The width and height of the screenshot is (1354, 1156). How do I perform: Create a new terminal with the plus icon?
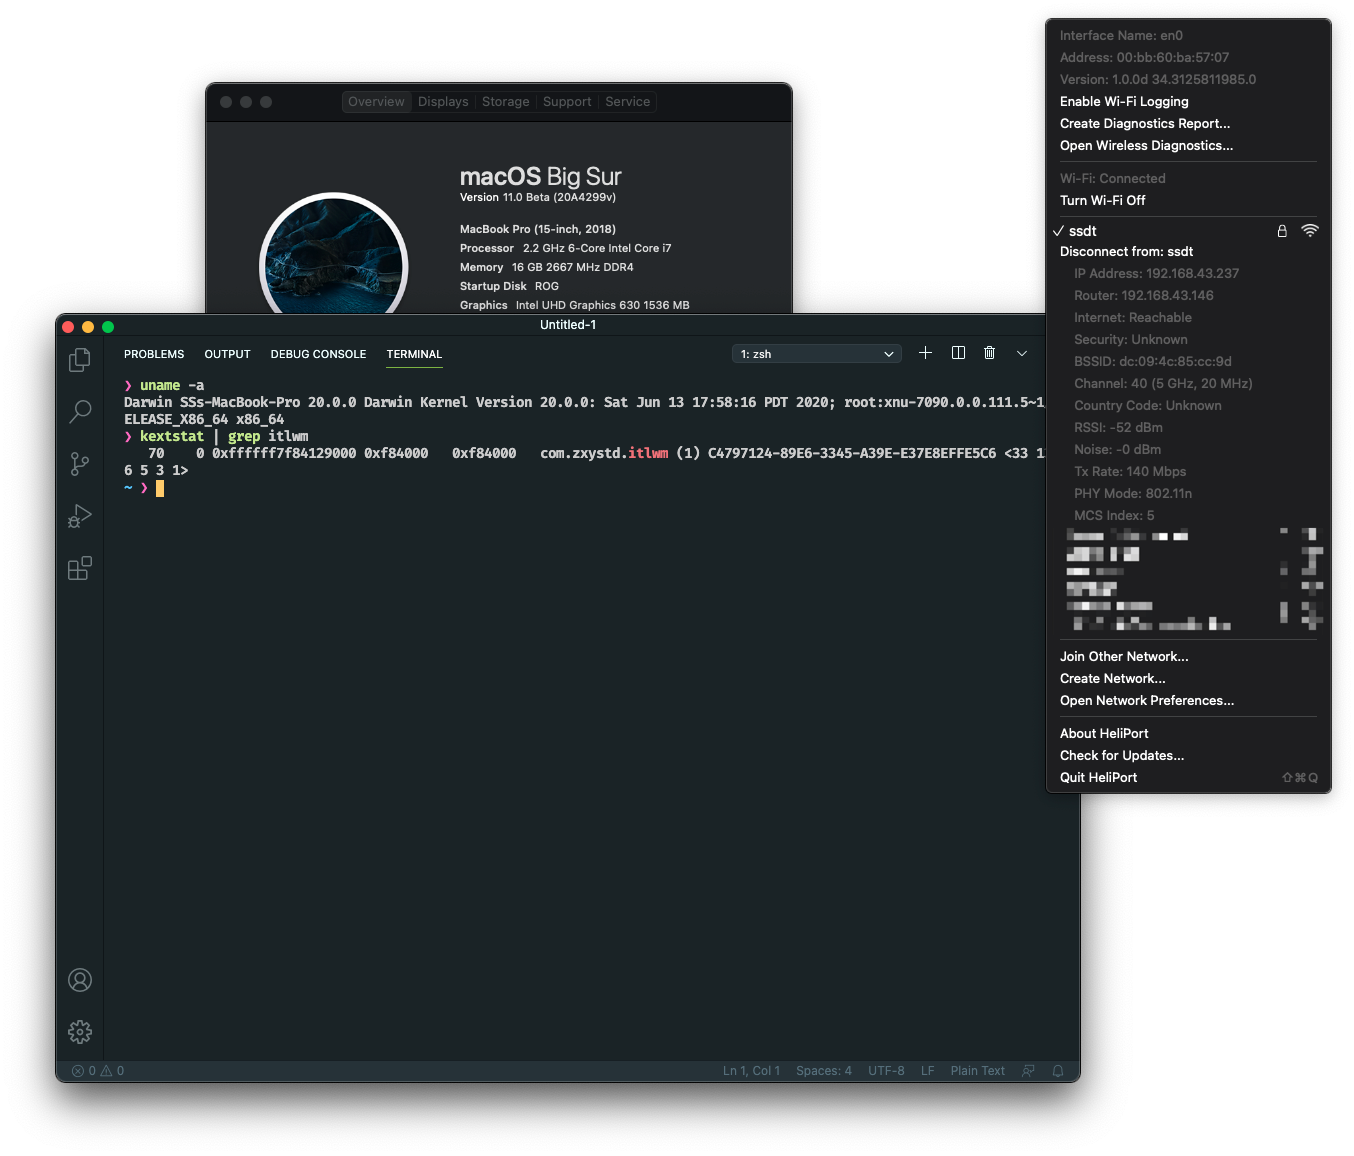click(x=925, y=352)
